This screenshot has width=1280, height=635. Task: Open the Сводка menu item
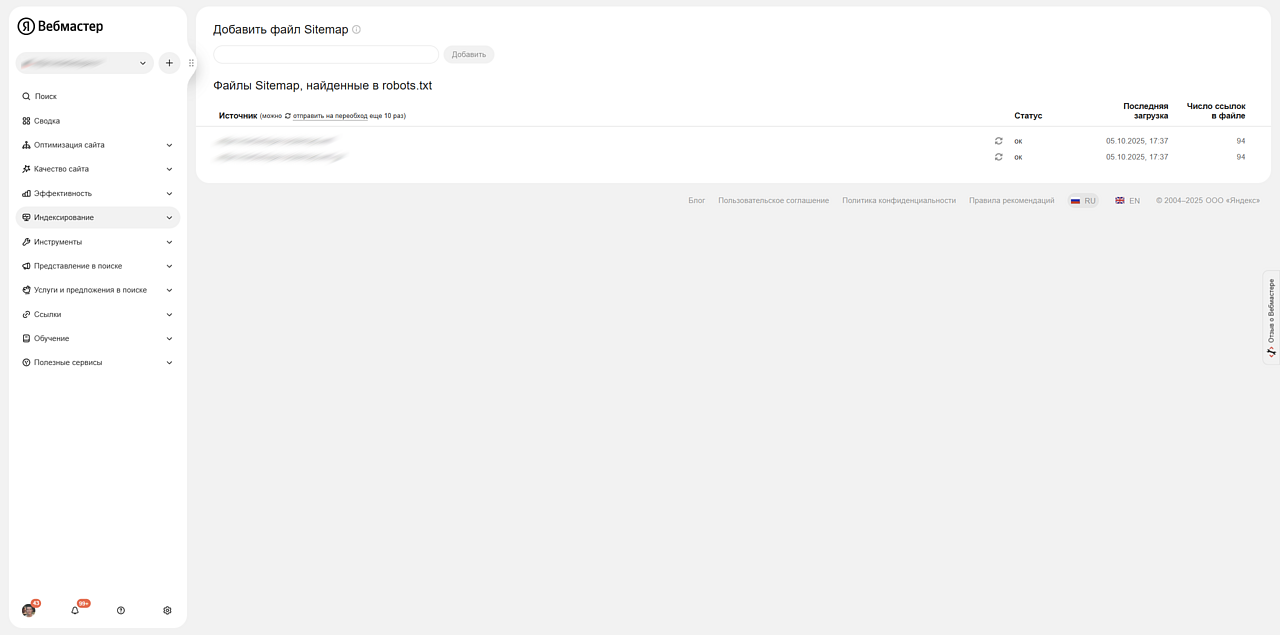(x=47, y=121)
